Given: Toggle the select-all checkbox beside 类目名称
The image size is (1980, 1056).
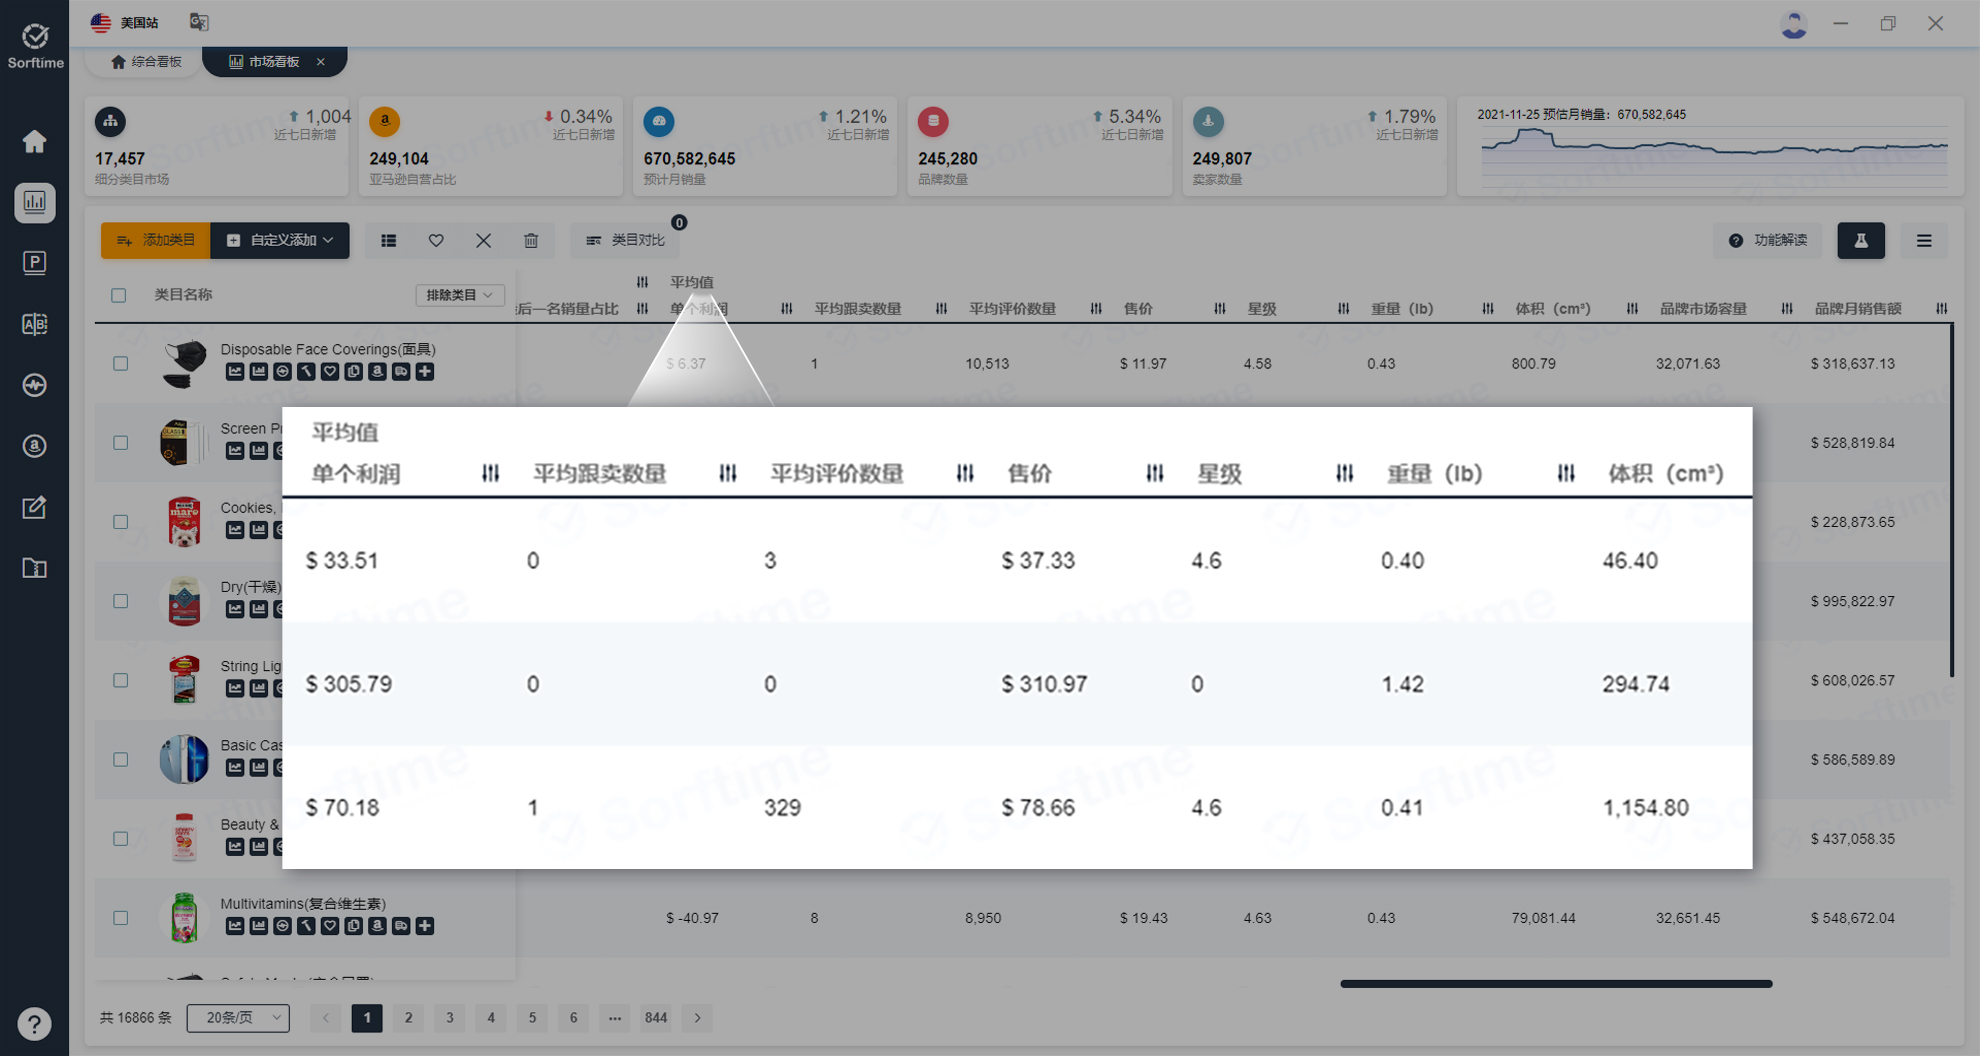Looking at the screenshot, I should pyautogui.click(x=119, y=295).
